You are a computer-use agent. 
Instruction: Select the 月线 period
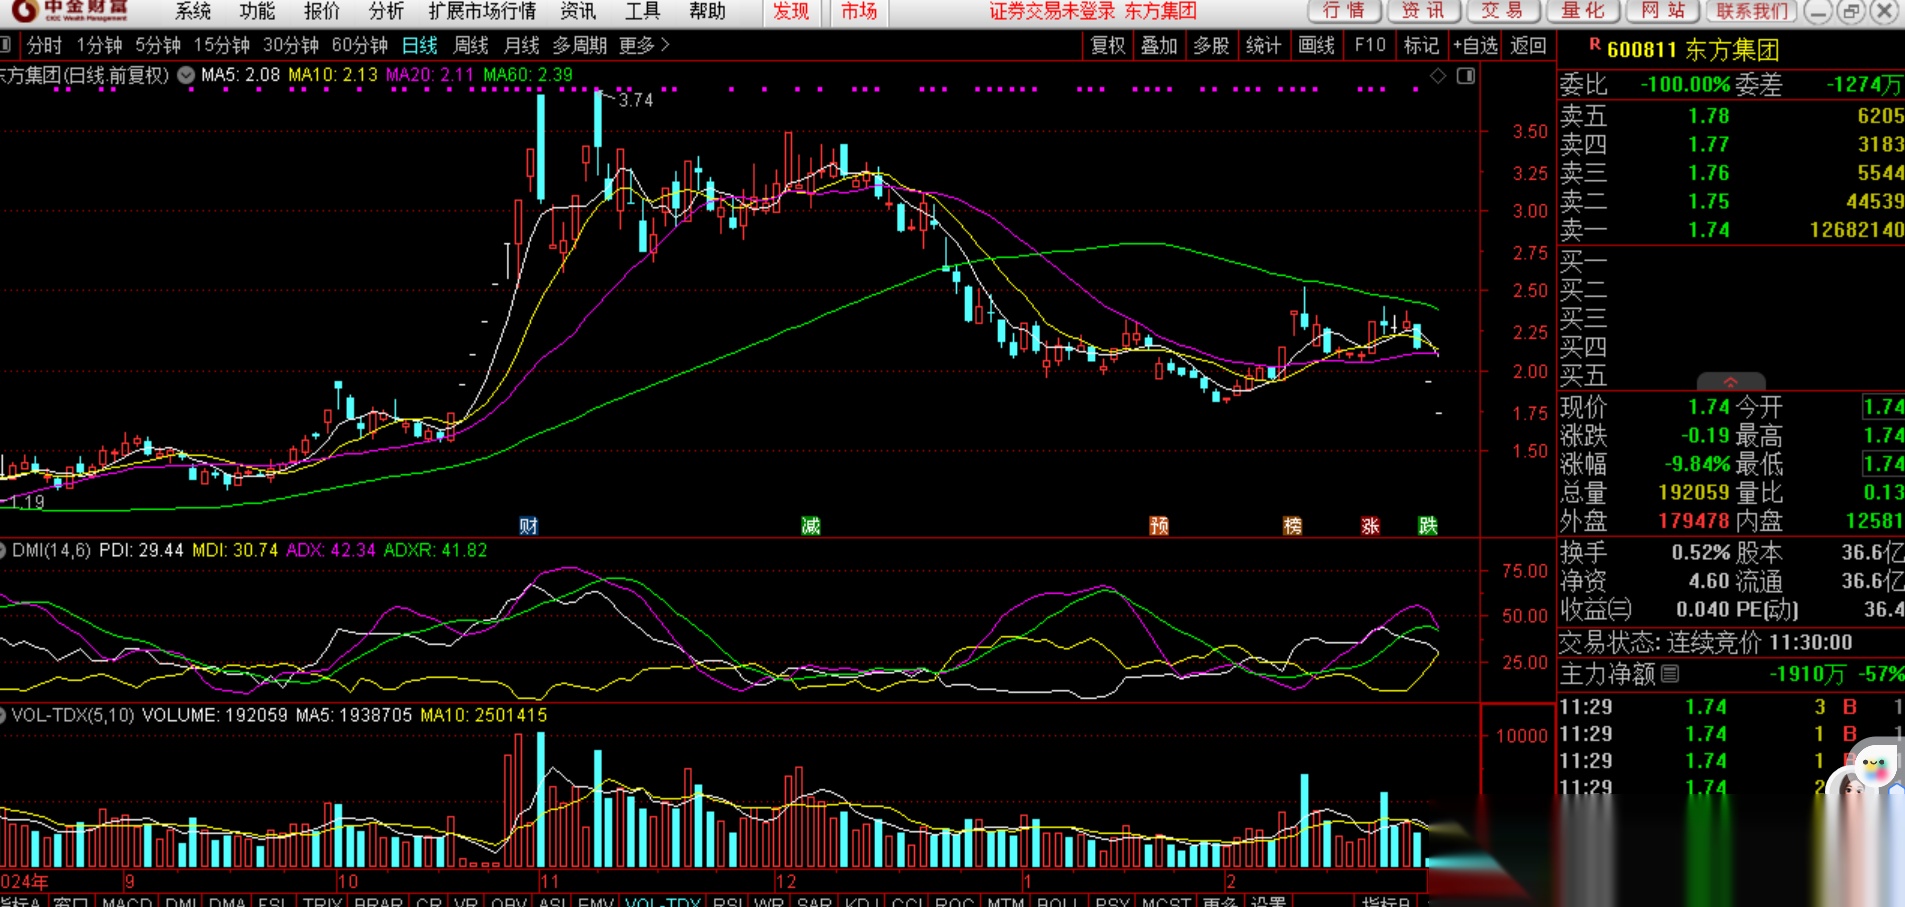pyautogui.click(x=522, y=45)
